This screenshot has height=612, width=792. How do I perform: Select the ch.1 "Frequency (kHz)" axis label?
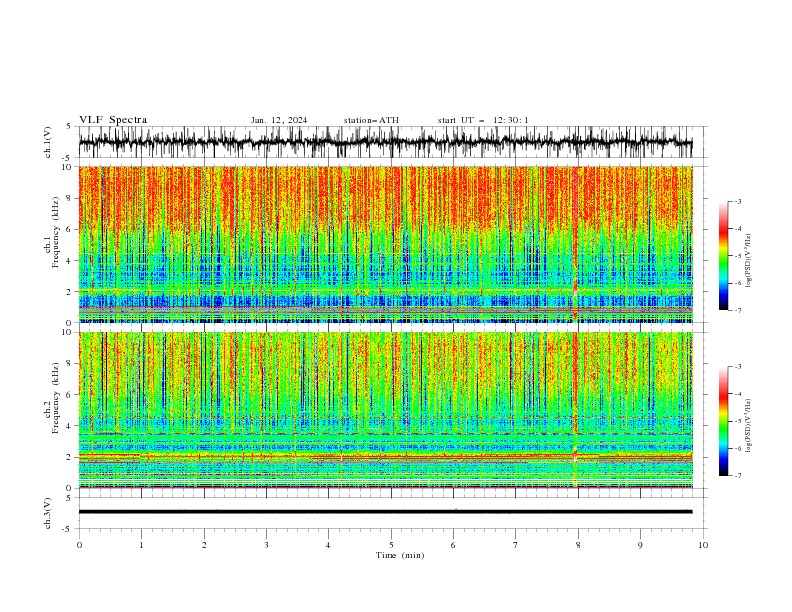coord(55,233)
